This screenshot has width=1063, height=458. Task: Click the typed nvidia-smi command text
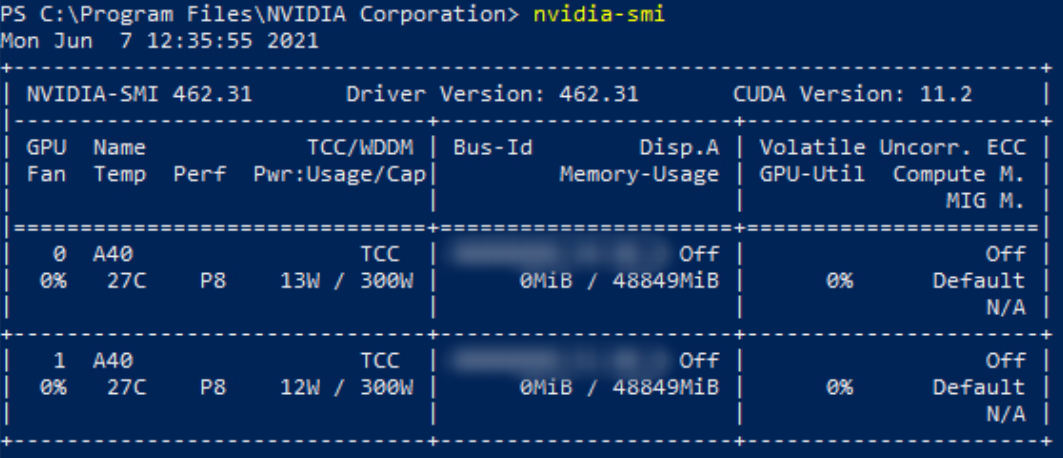(599, 15)
